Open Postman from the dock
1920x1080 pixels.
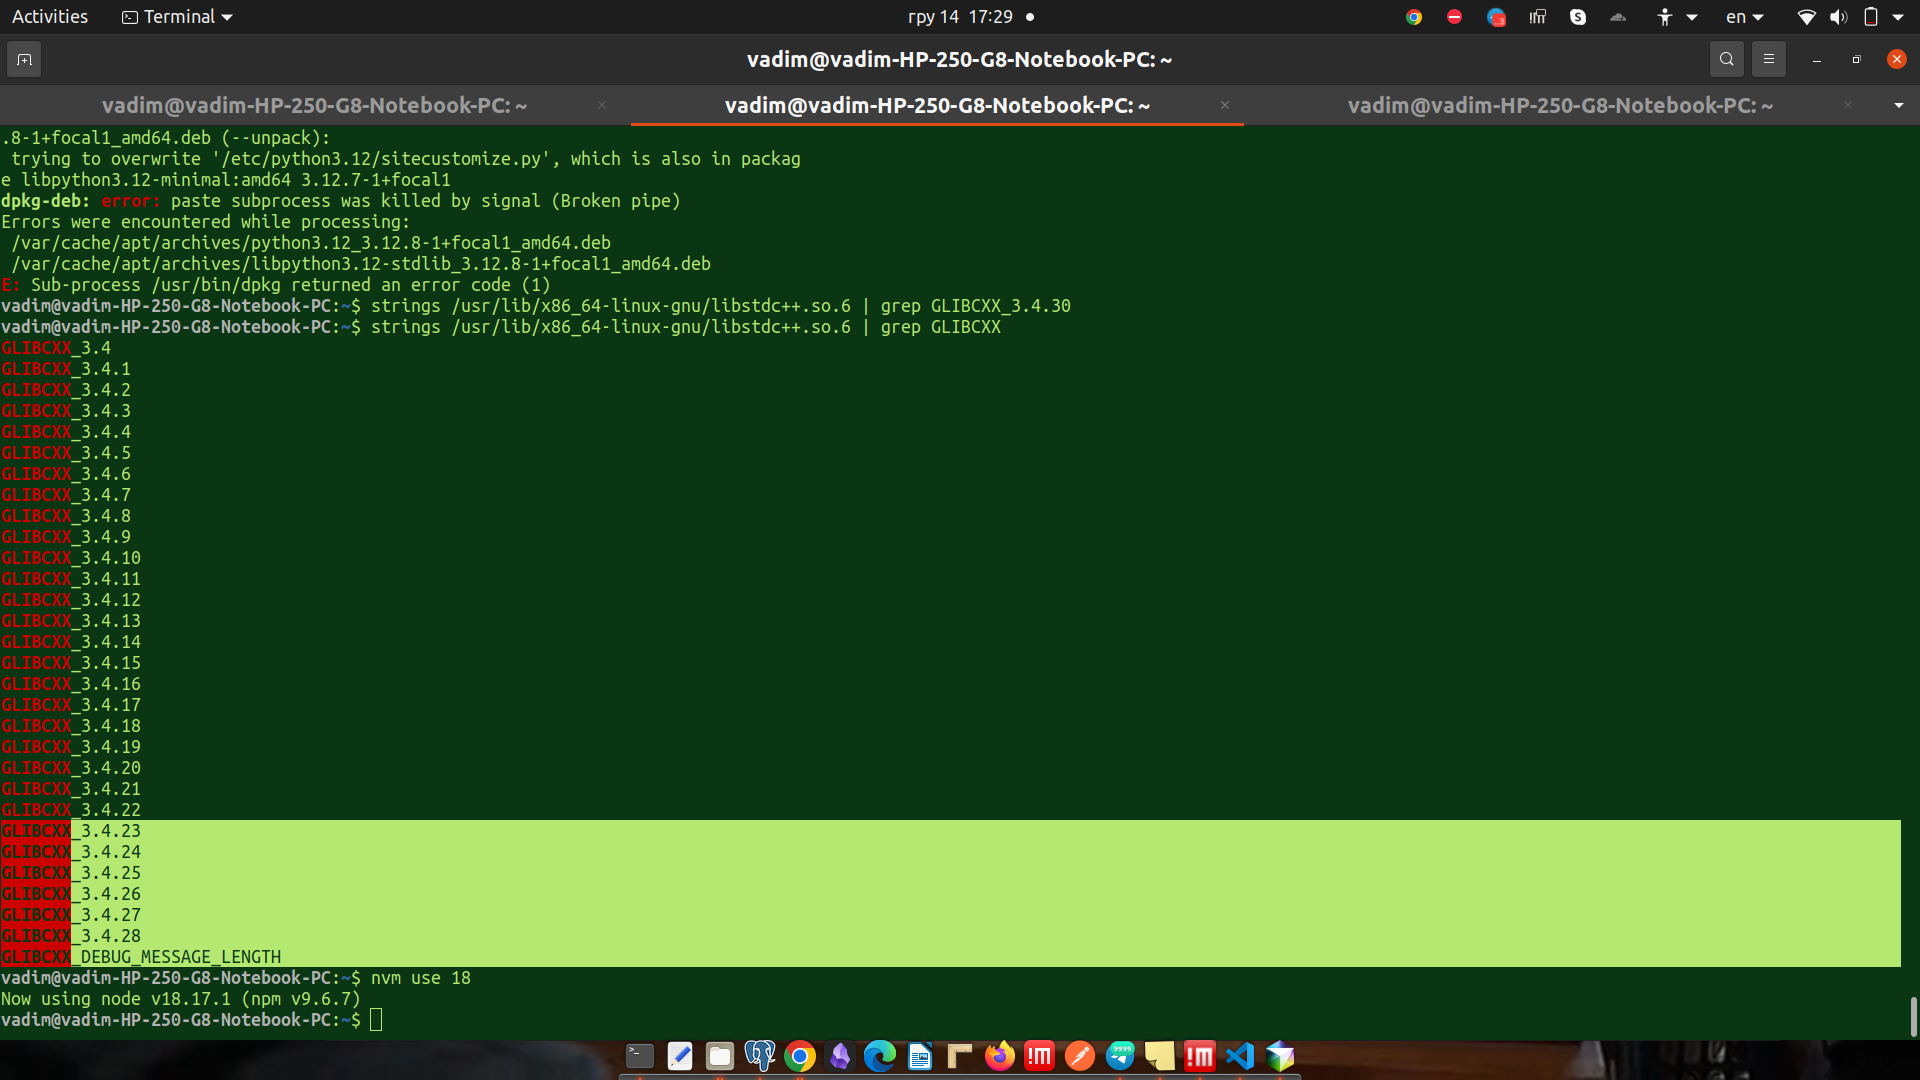pos(1080,1056)
